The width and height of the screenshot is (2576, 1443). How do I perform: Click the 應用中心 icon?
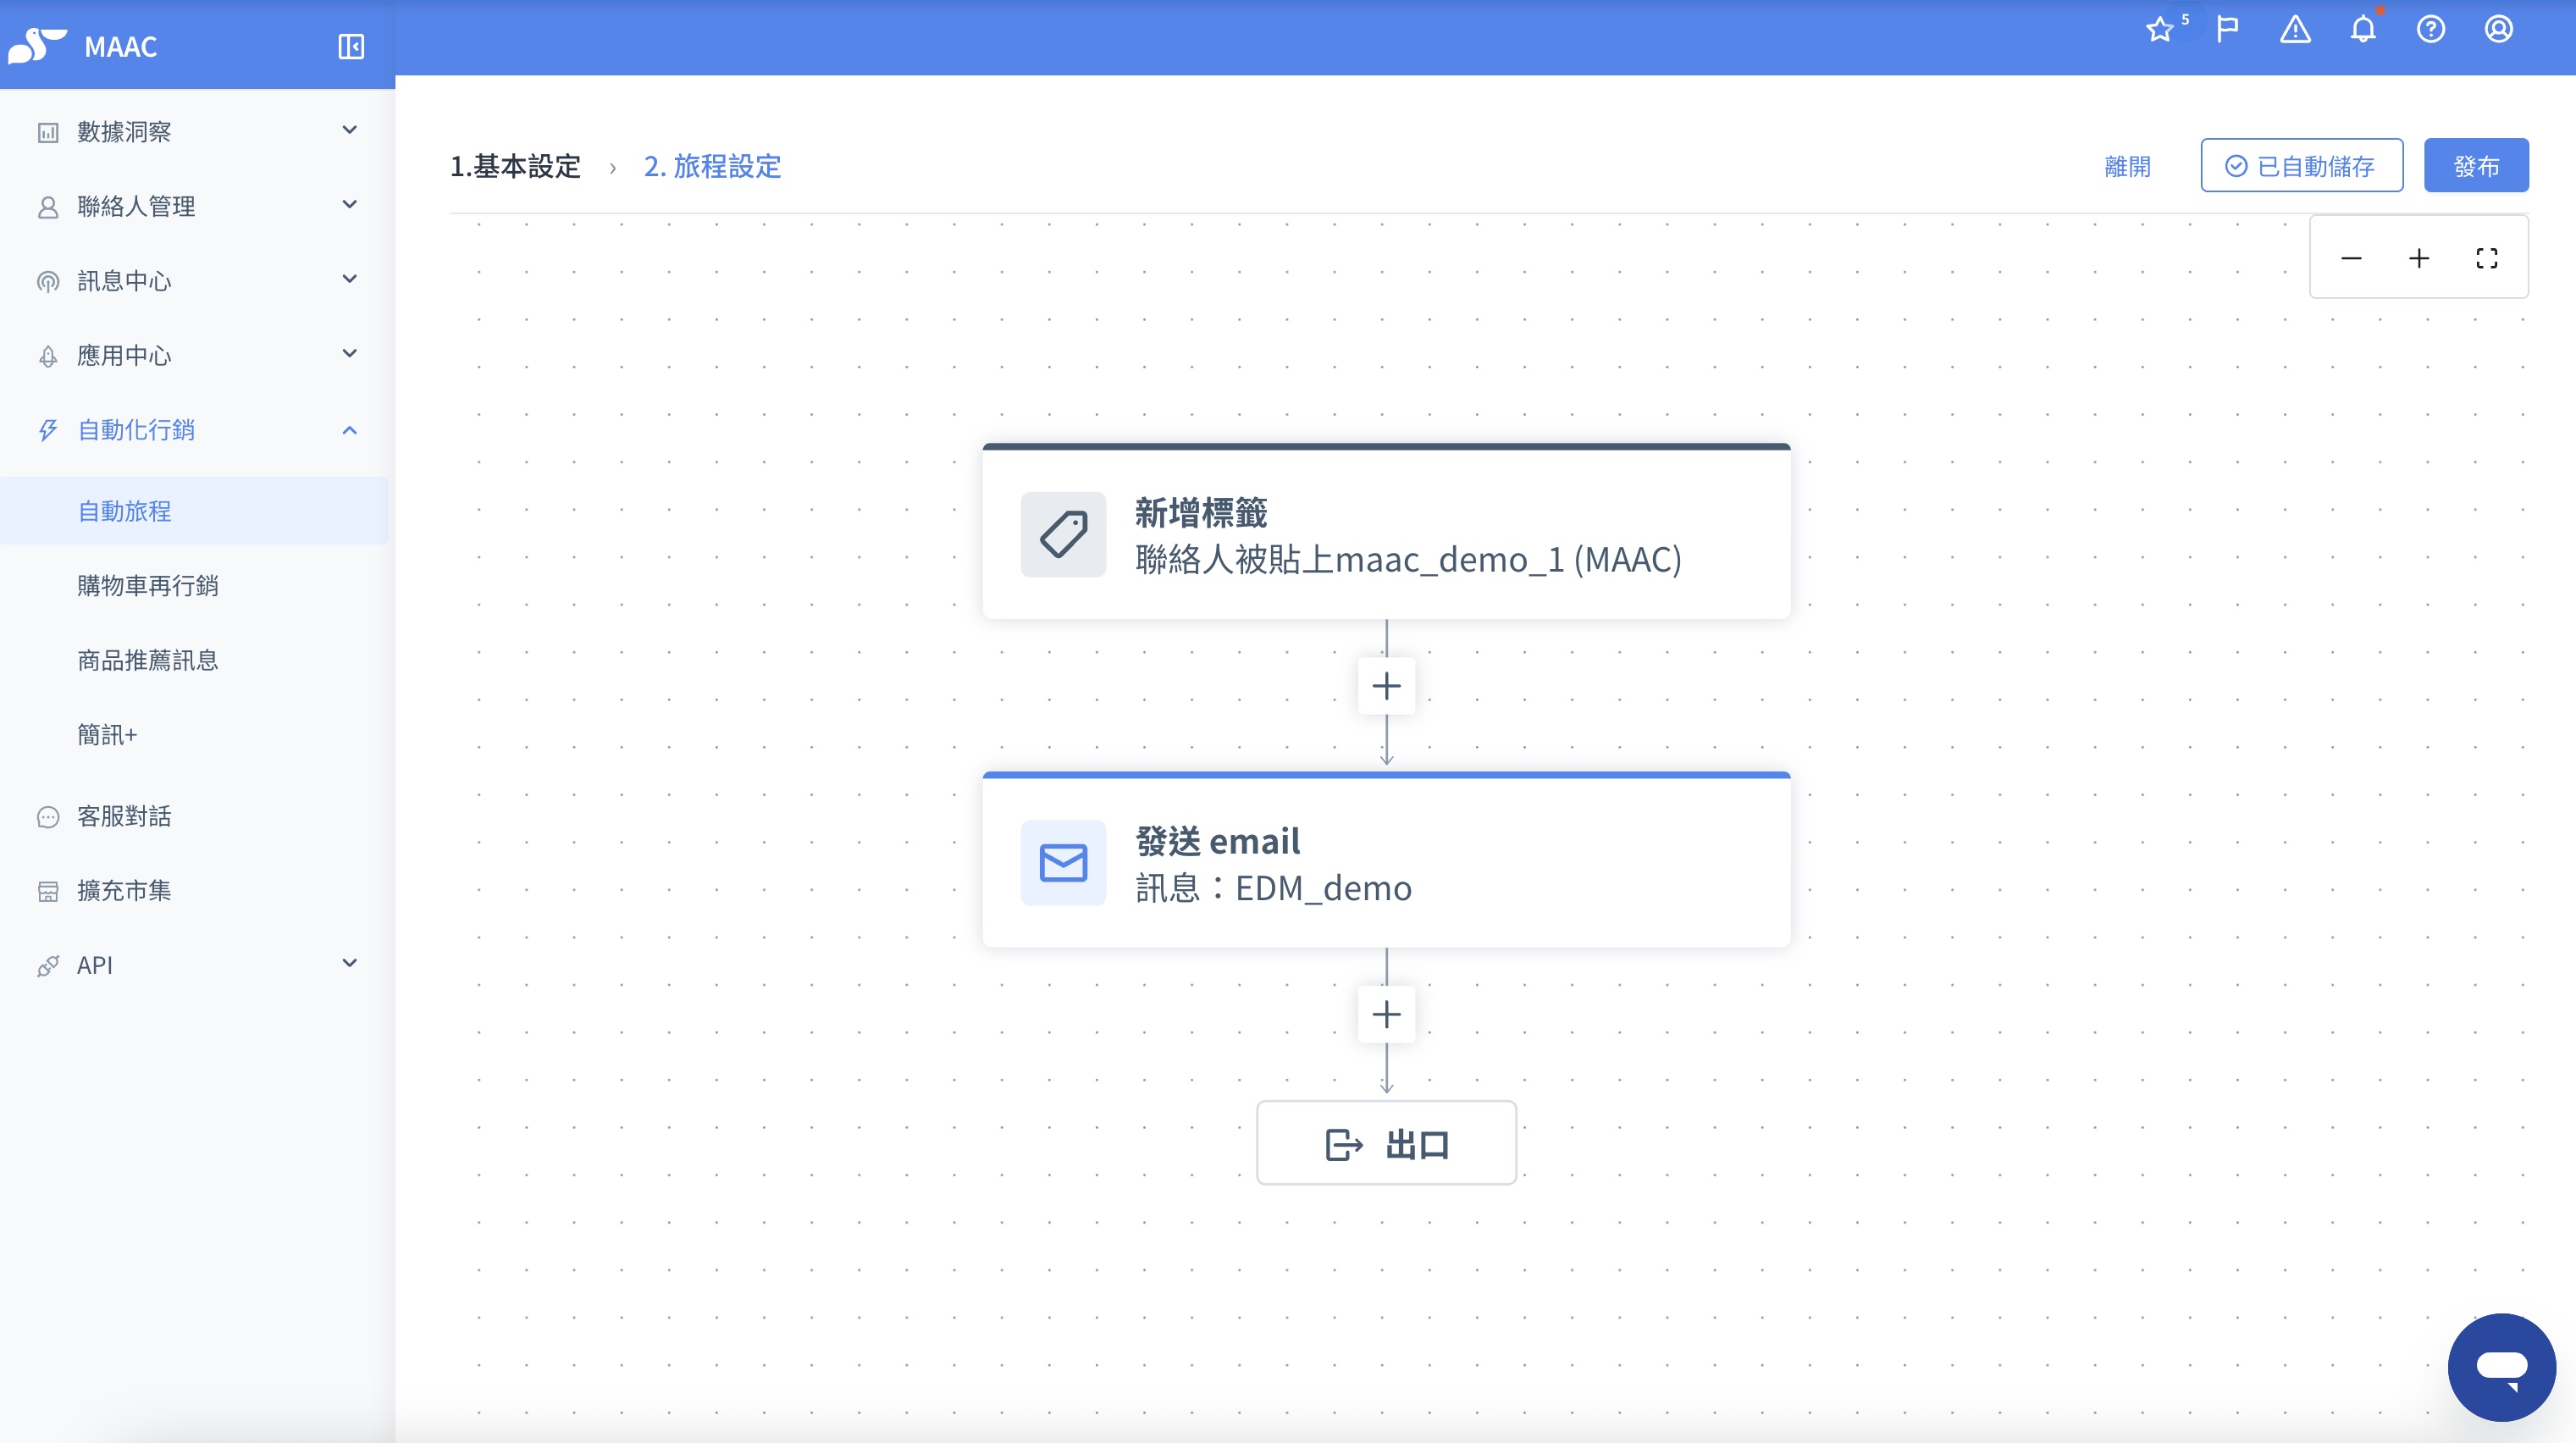(x=47, y=356)
